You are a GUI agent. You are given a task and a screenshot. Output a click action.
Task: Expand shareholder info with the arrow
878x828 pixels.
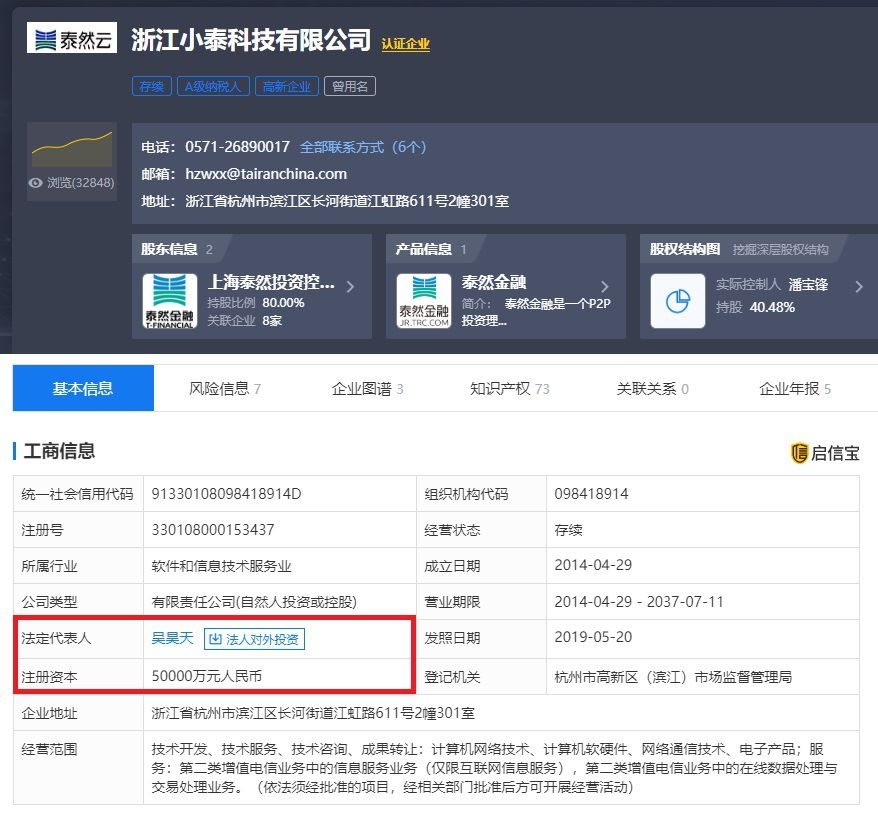pos(350,287)
